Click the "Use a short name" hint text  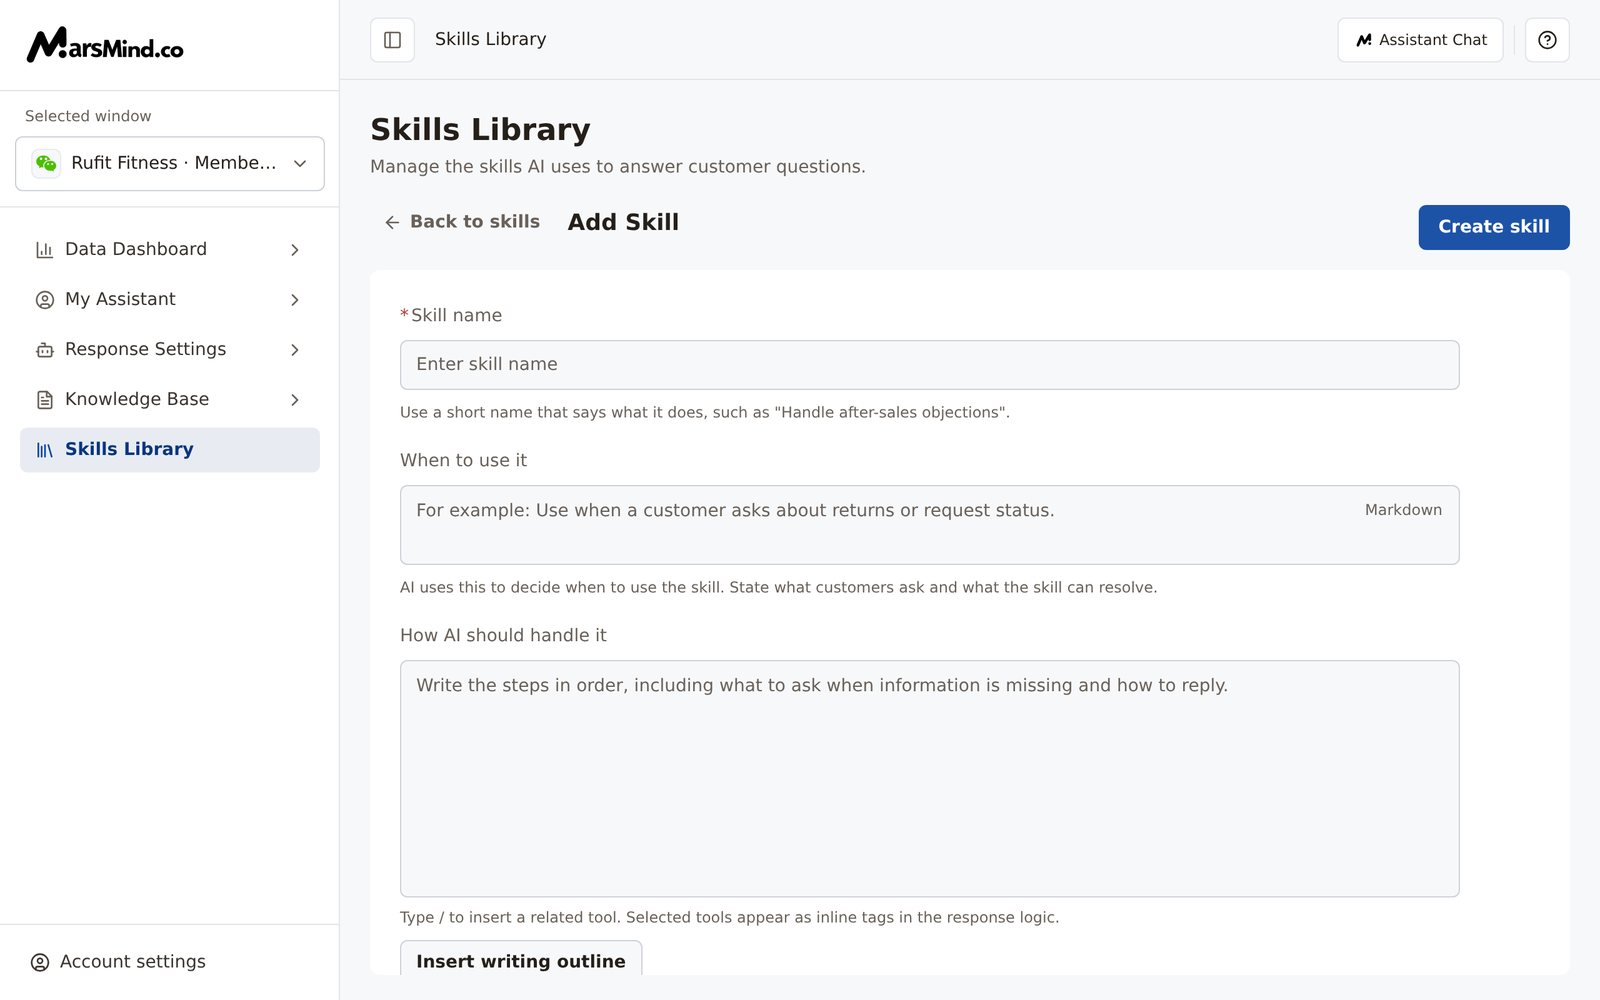point(705,412)
